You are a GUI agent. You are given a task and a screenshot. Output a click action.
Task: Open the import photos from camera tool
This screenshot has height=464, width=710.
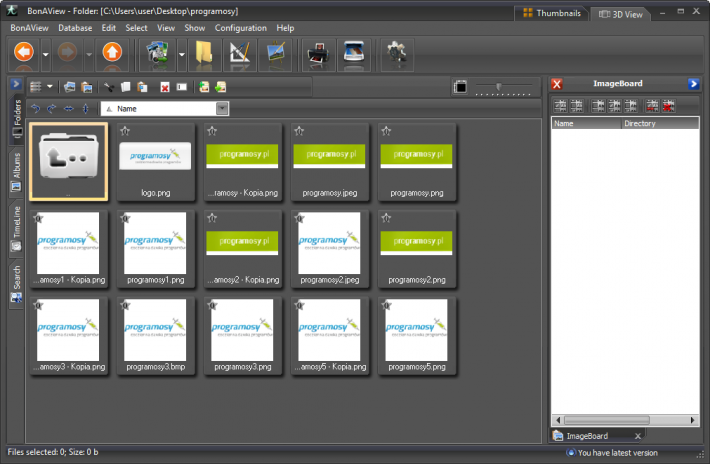[157, 54]
